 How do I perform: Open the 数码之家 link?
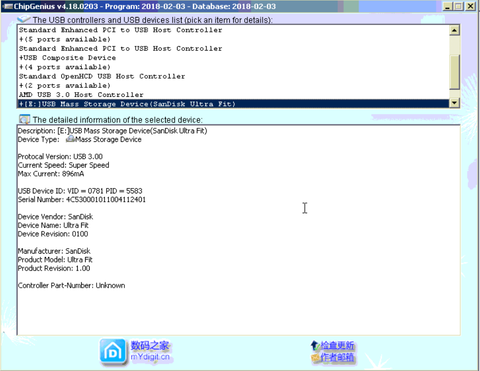(x=150, y=345)
